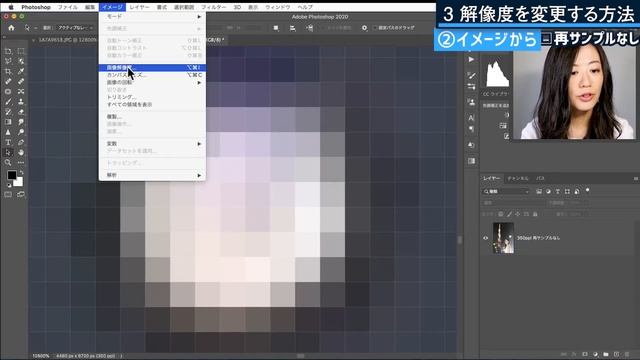Viewport: 640px width, 360px height.
Task: Expand the 変数 submenu
Action: point(152,144)
